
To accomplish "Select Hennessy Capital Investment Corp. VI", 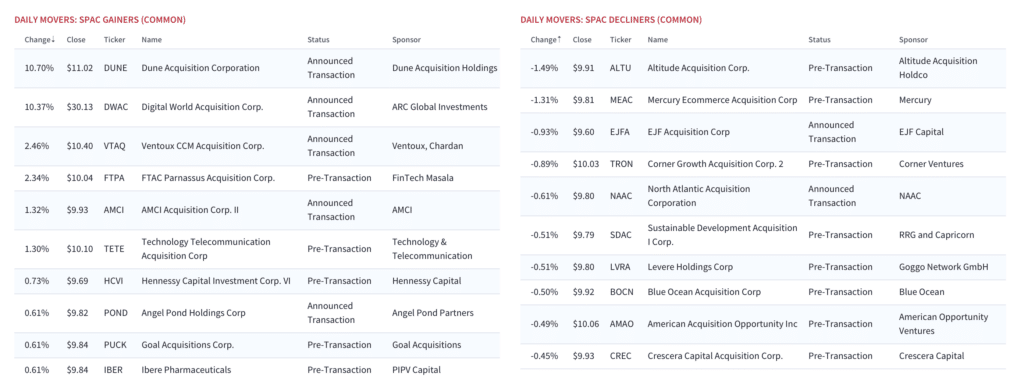I will click(216, 281).
